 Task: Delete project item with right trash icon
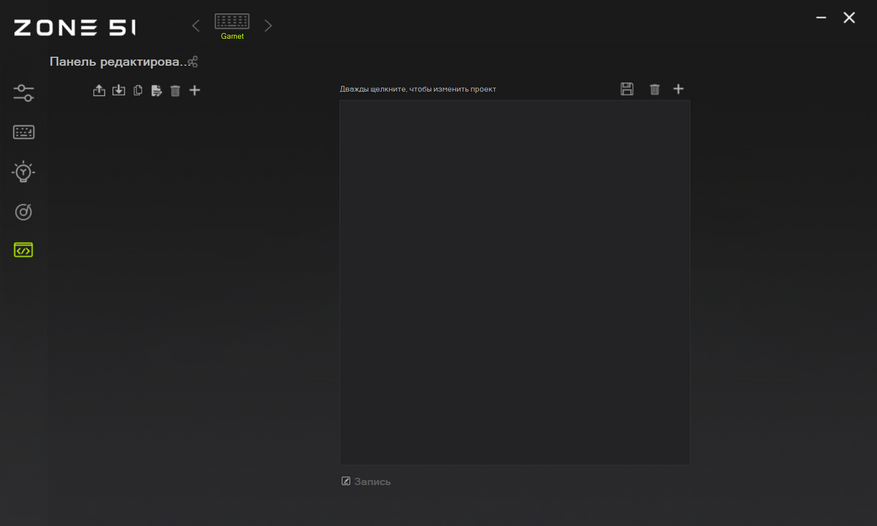pos(654,89)
